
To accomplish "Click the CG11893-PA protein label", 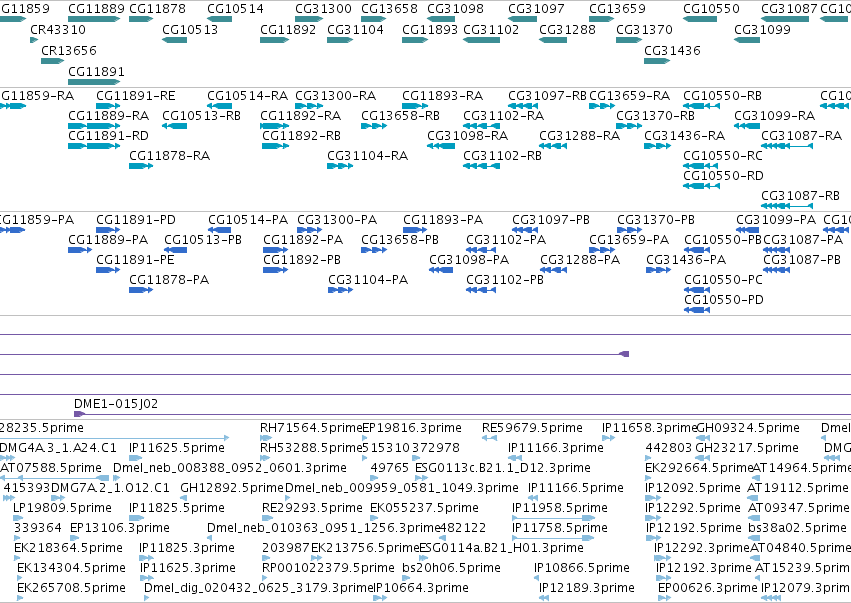I will pyautogui.click(x=443, y=220).
